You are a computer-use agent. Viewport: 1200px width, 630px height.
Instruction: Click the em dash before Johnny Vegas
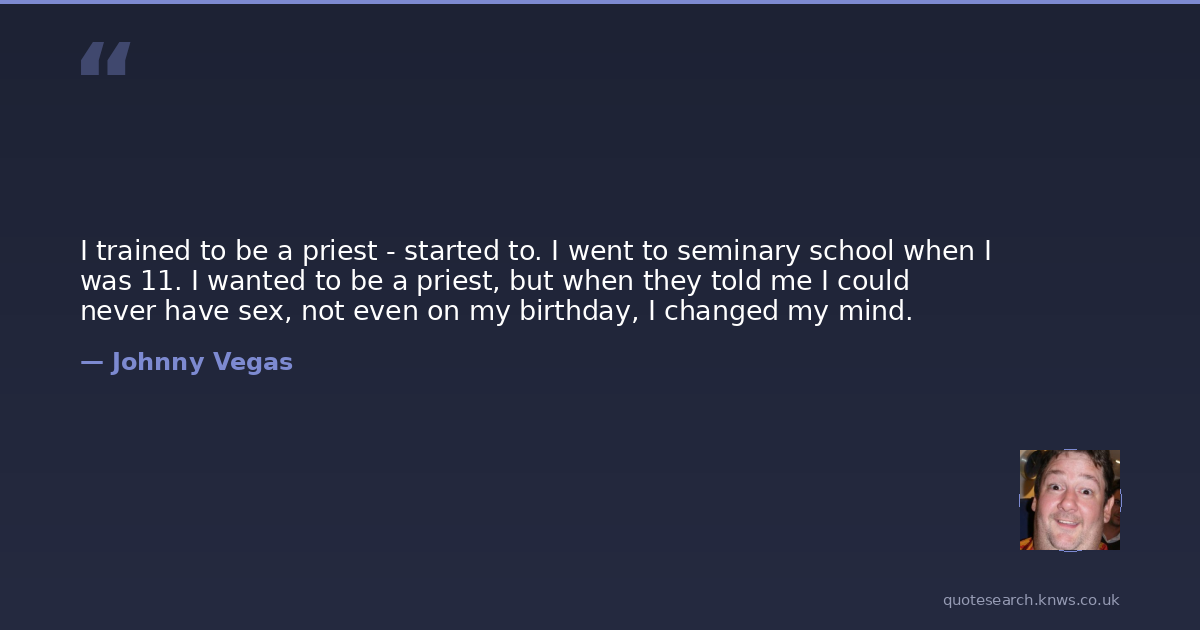92,362
